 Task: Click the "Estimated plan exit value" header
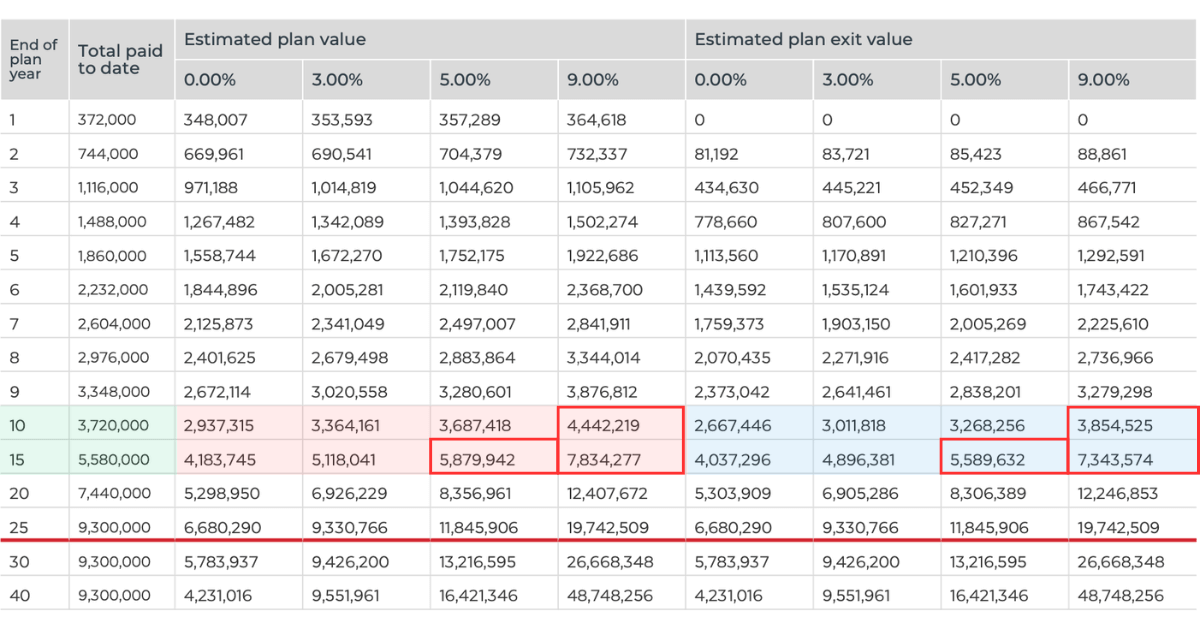[803, 40]
